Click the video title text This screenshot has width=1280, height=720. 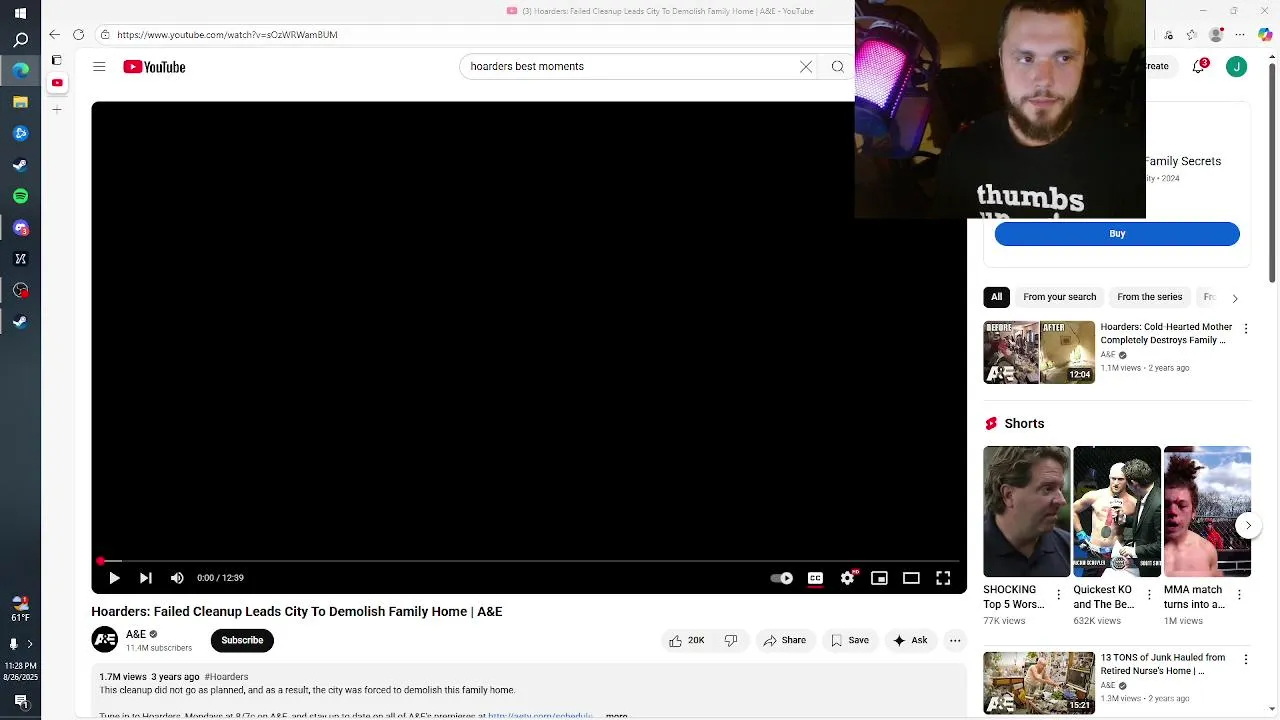click(297, 612)
